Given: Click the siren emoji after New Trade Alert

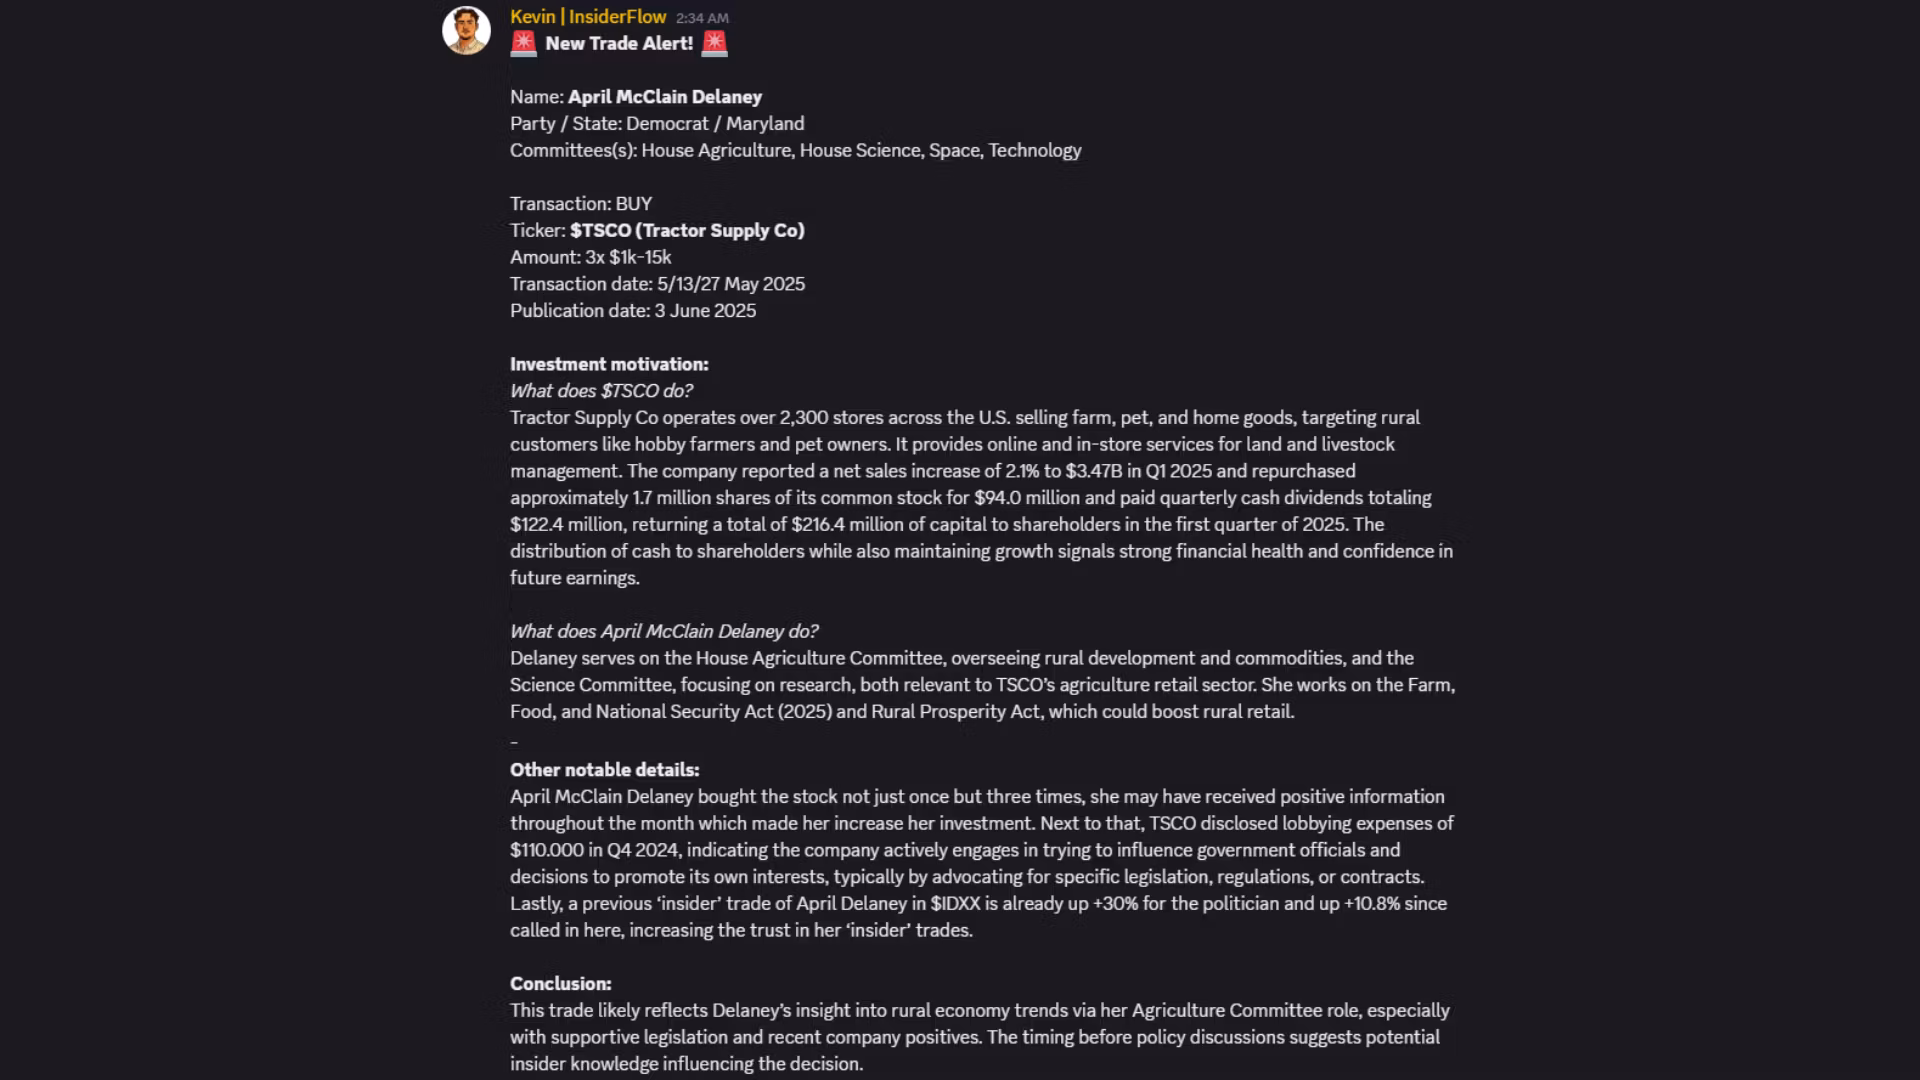Looking at the screenshot, I should pos(715,44).
